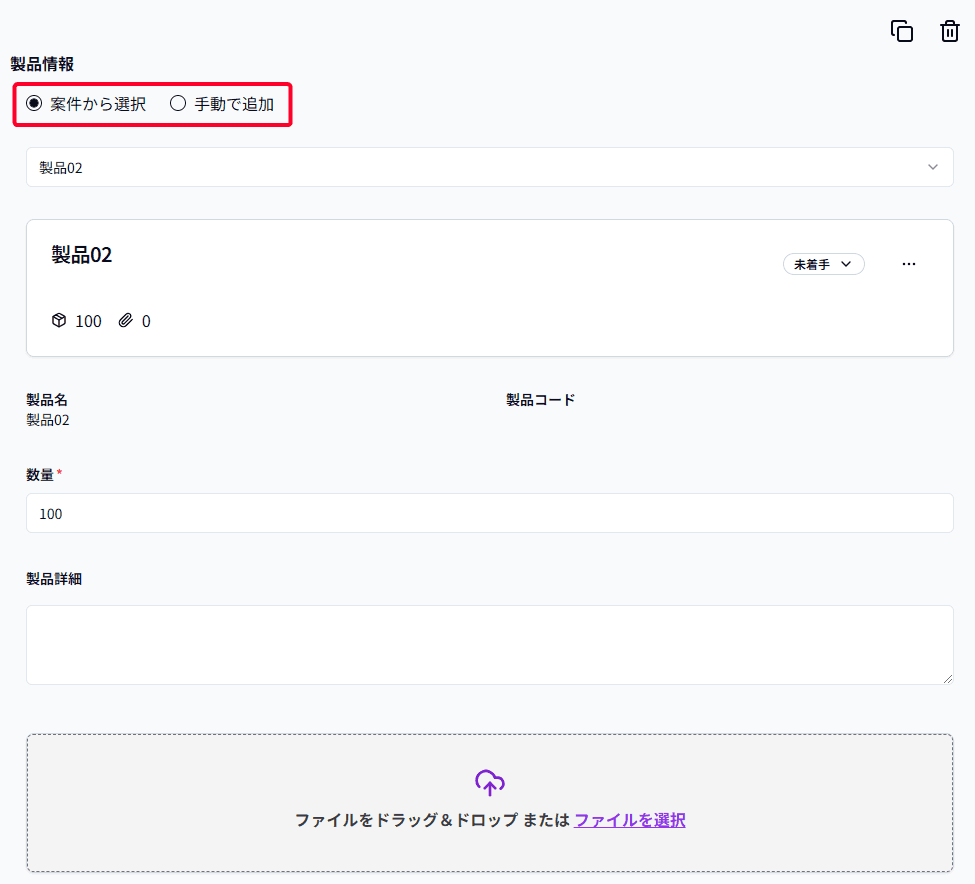Click the paperclip attachment icon
The width and height of the screenshot is (975, 884).
tap(125, 321)
